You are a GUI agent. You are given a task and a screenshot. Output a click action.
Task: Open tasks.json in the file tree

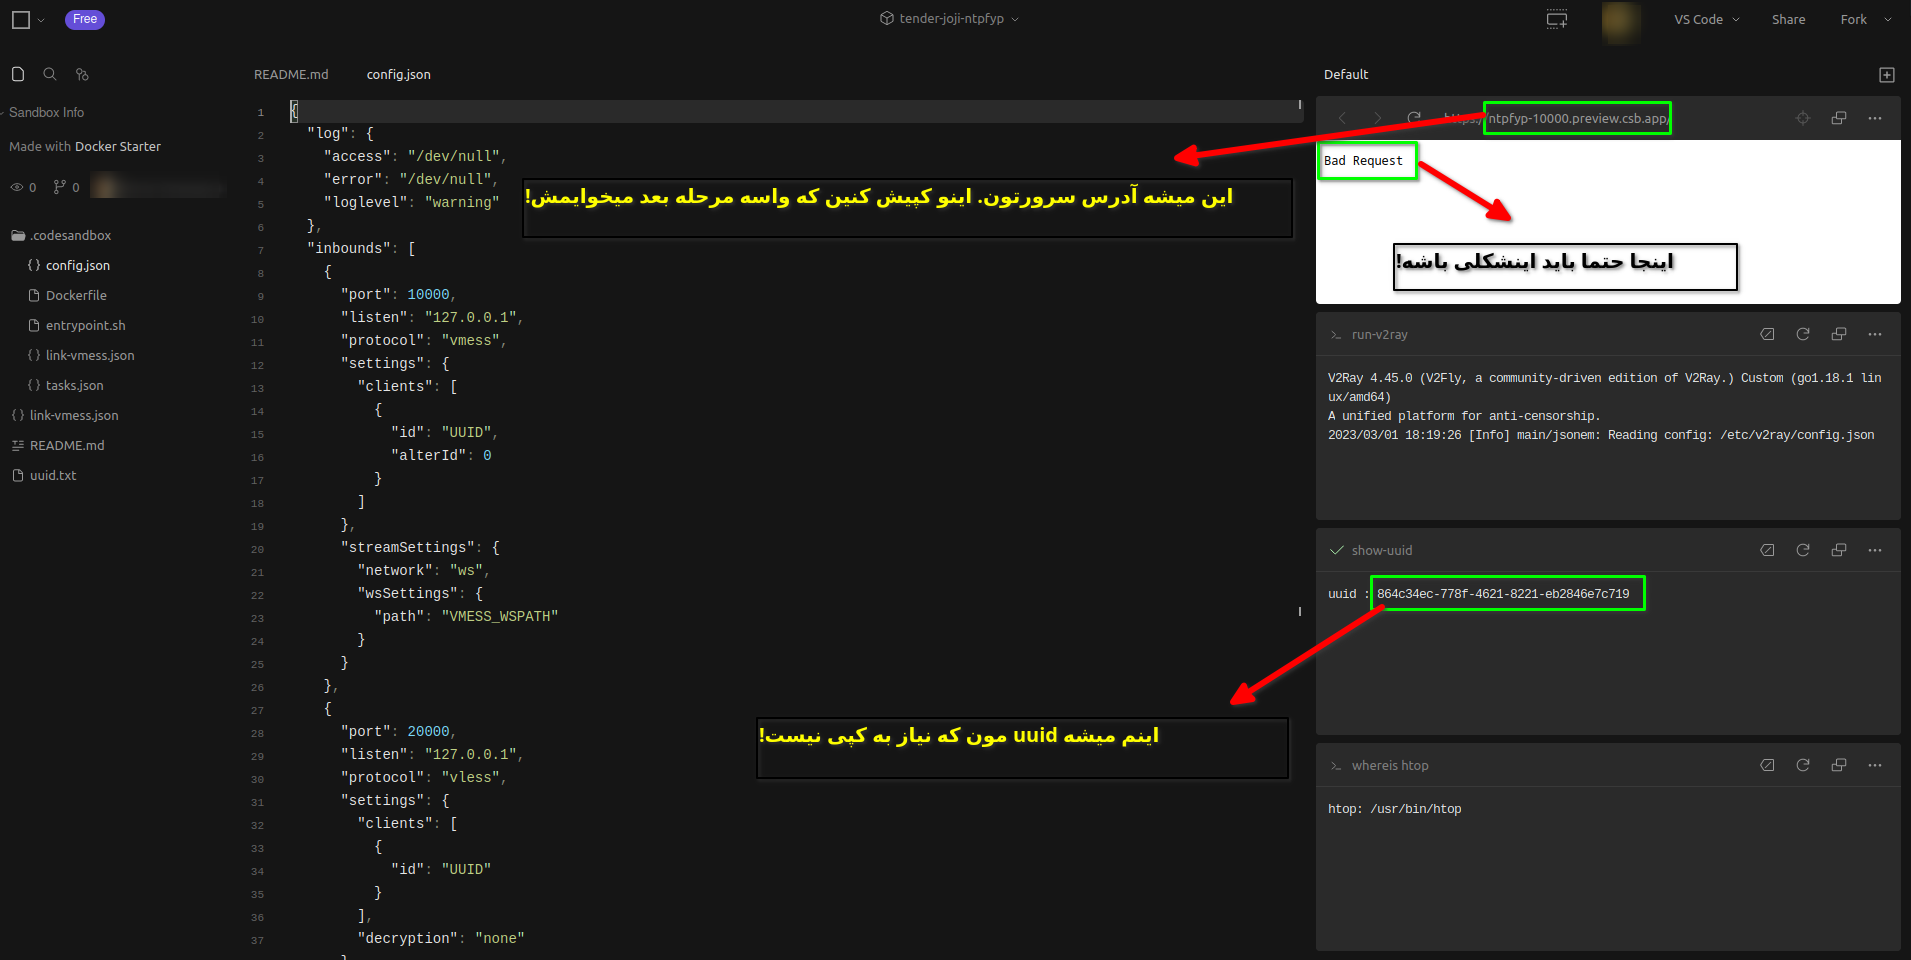point(75,386)
